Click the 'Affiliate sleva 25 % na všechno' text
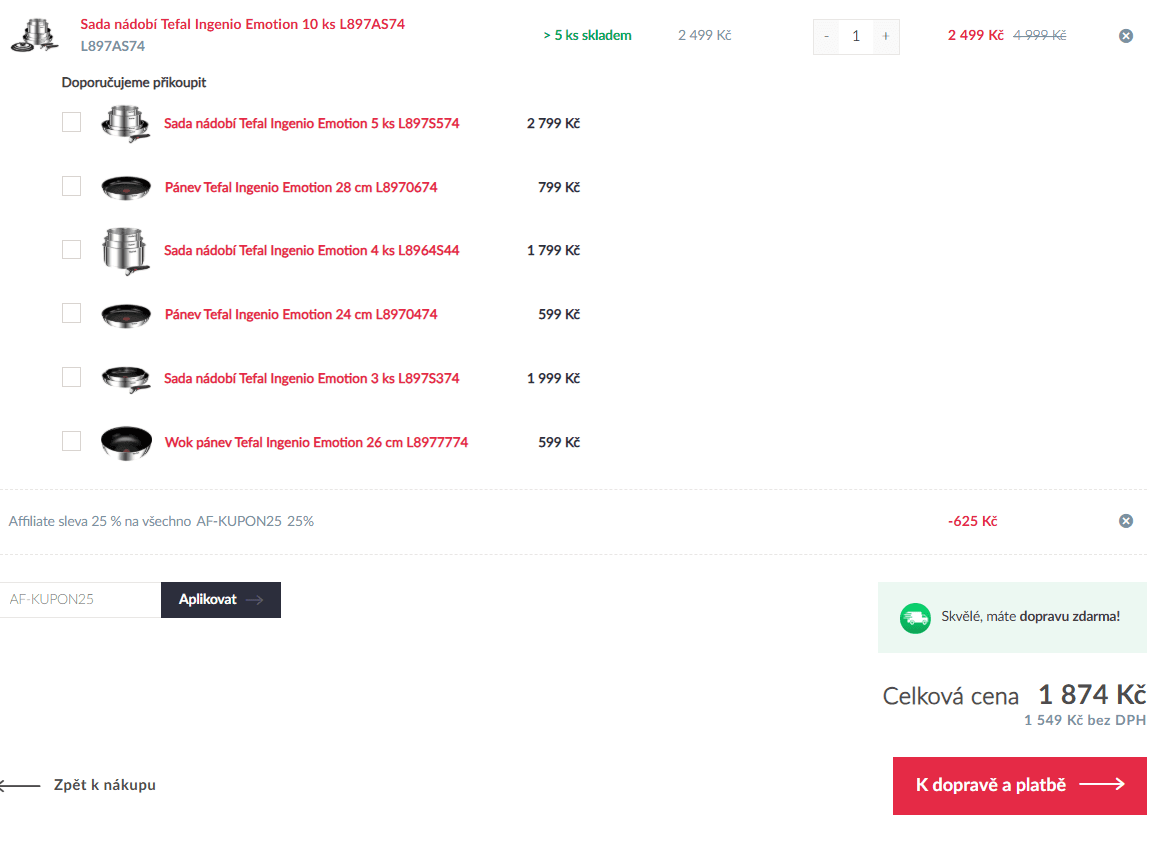Image resolution: width=1154 pixels, height=843 pixels. (x=99, y=521)
